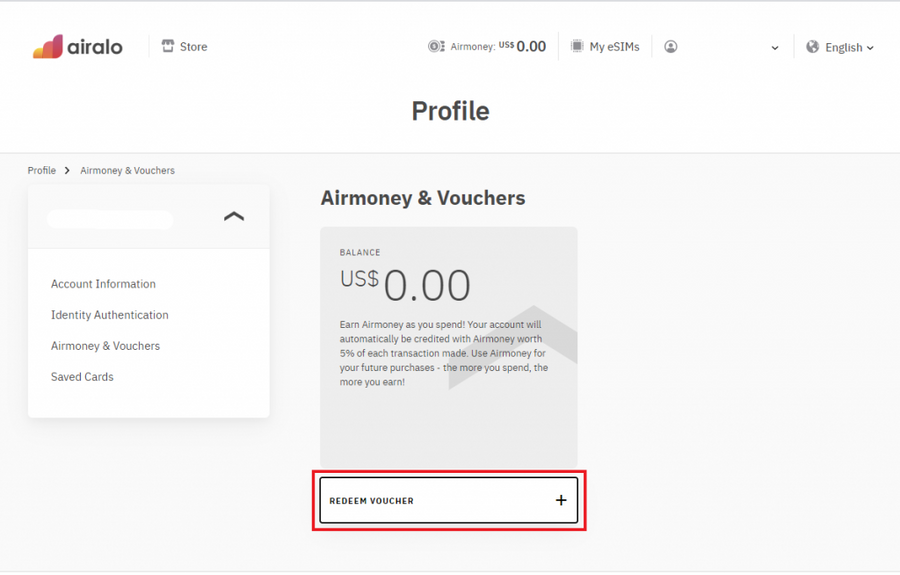Open Account Information in the sidebar
The image size is (900, 575).
[103, 284]
